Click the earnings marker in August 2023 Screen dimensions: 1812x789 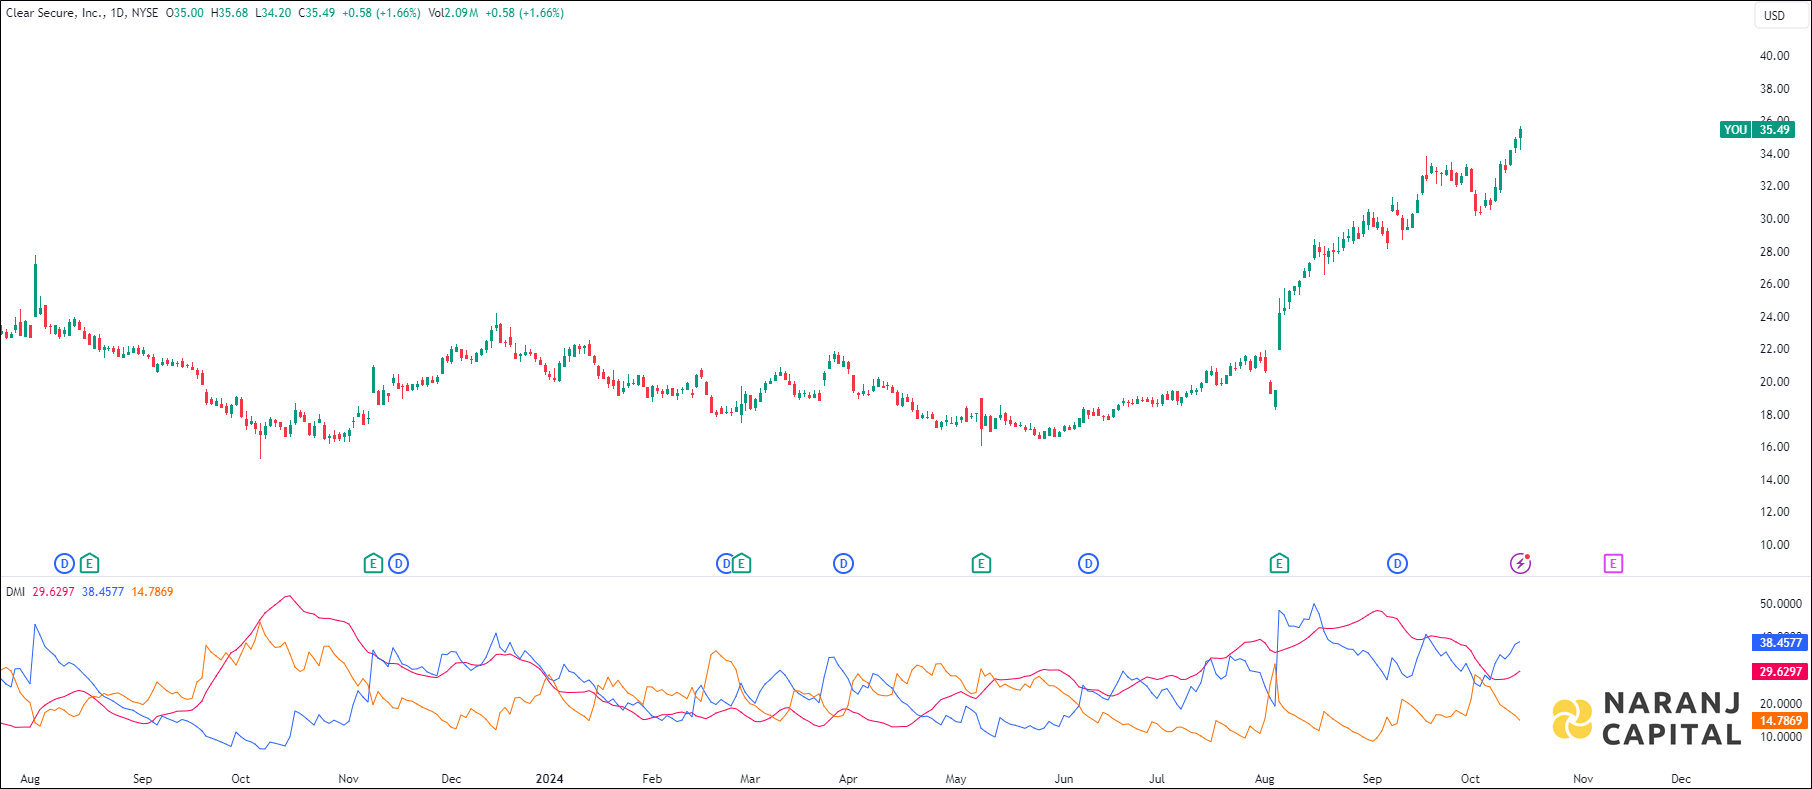(x=89, y=564)
